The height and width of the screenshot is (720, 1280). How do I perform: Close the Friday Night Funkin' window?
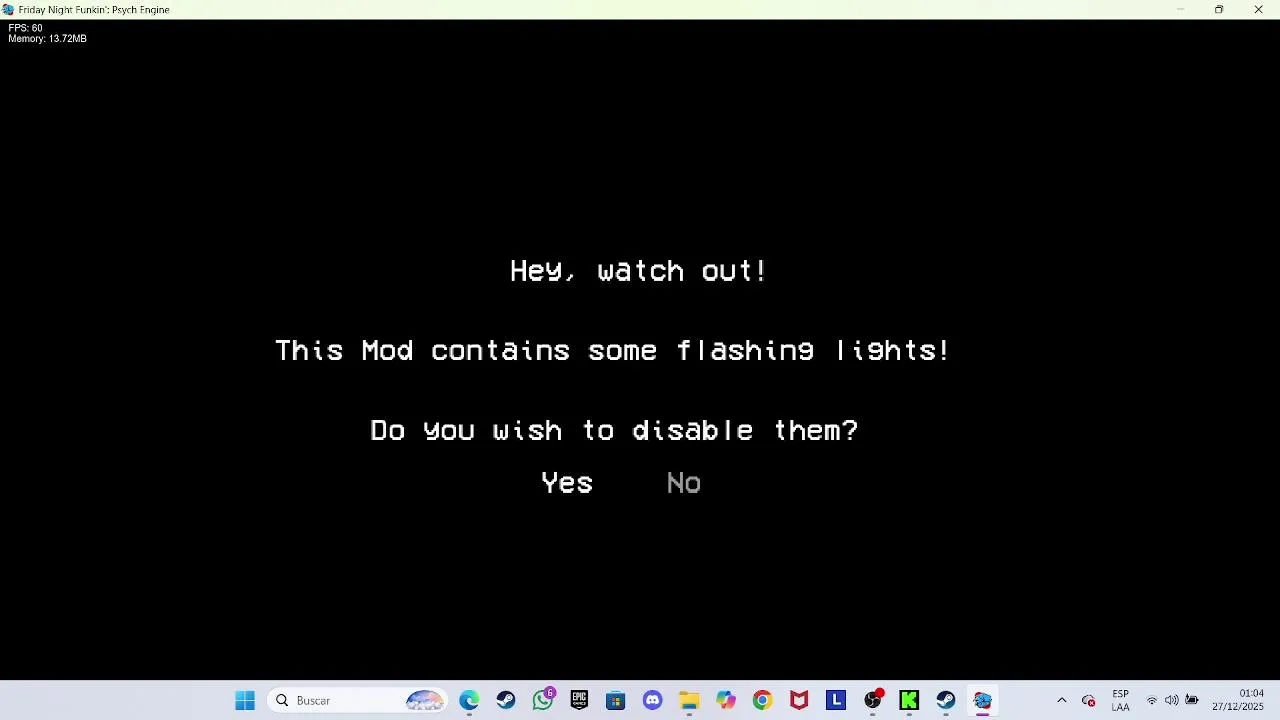tap(1258, 10)
